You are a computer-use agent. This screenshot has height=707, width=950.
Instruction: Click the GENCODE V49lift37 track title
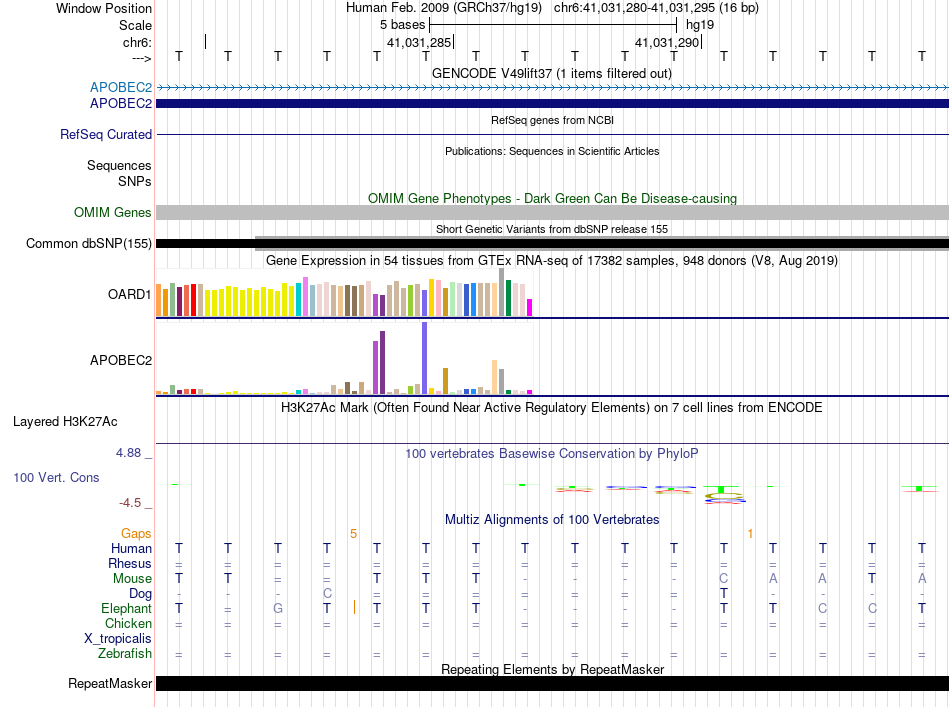tap(552, 73)
